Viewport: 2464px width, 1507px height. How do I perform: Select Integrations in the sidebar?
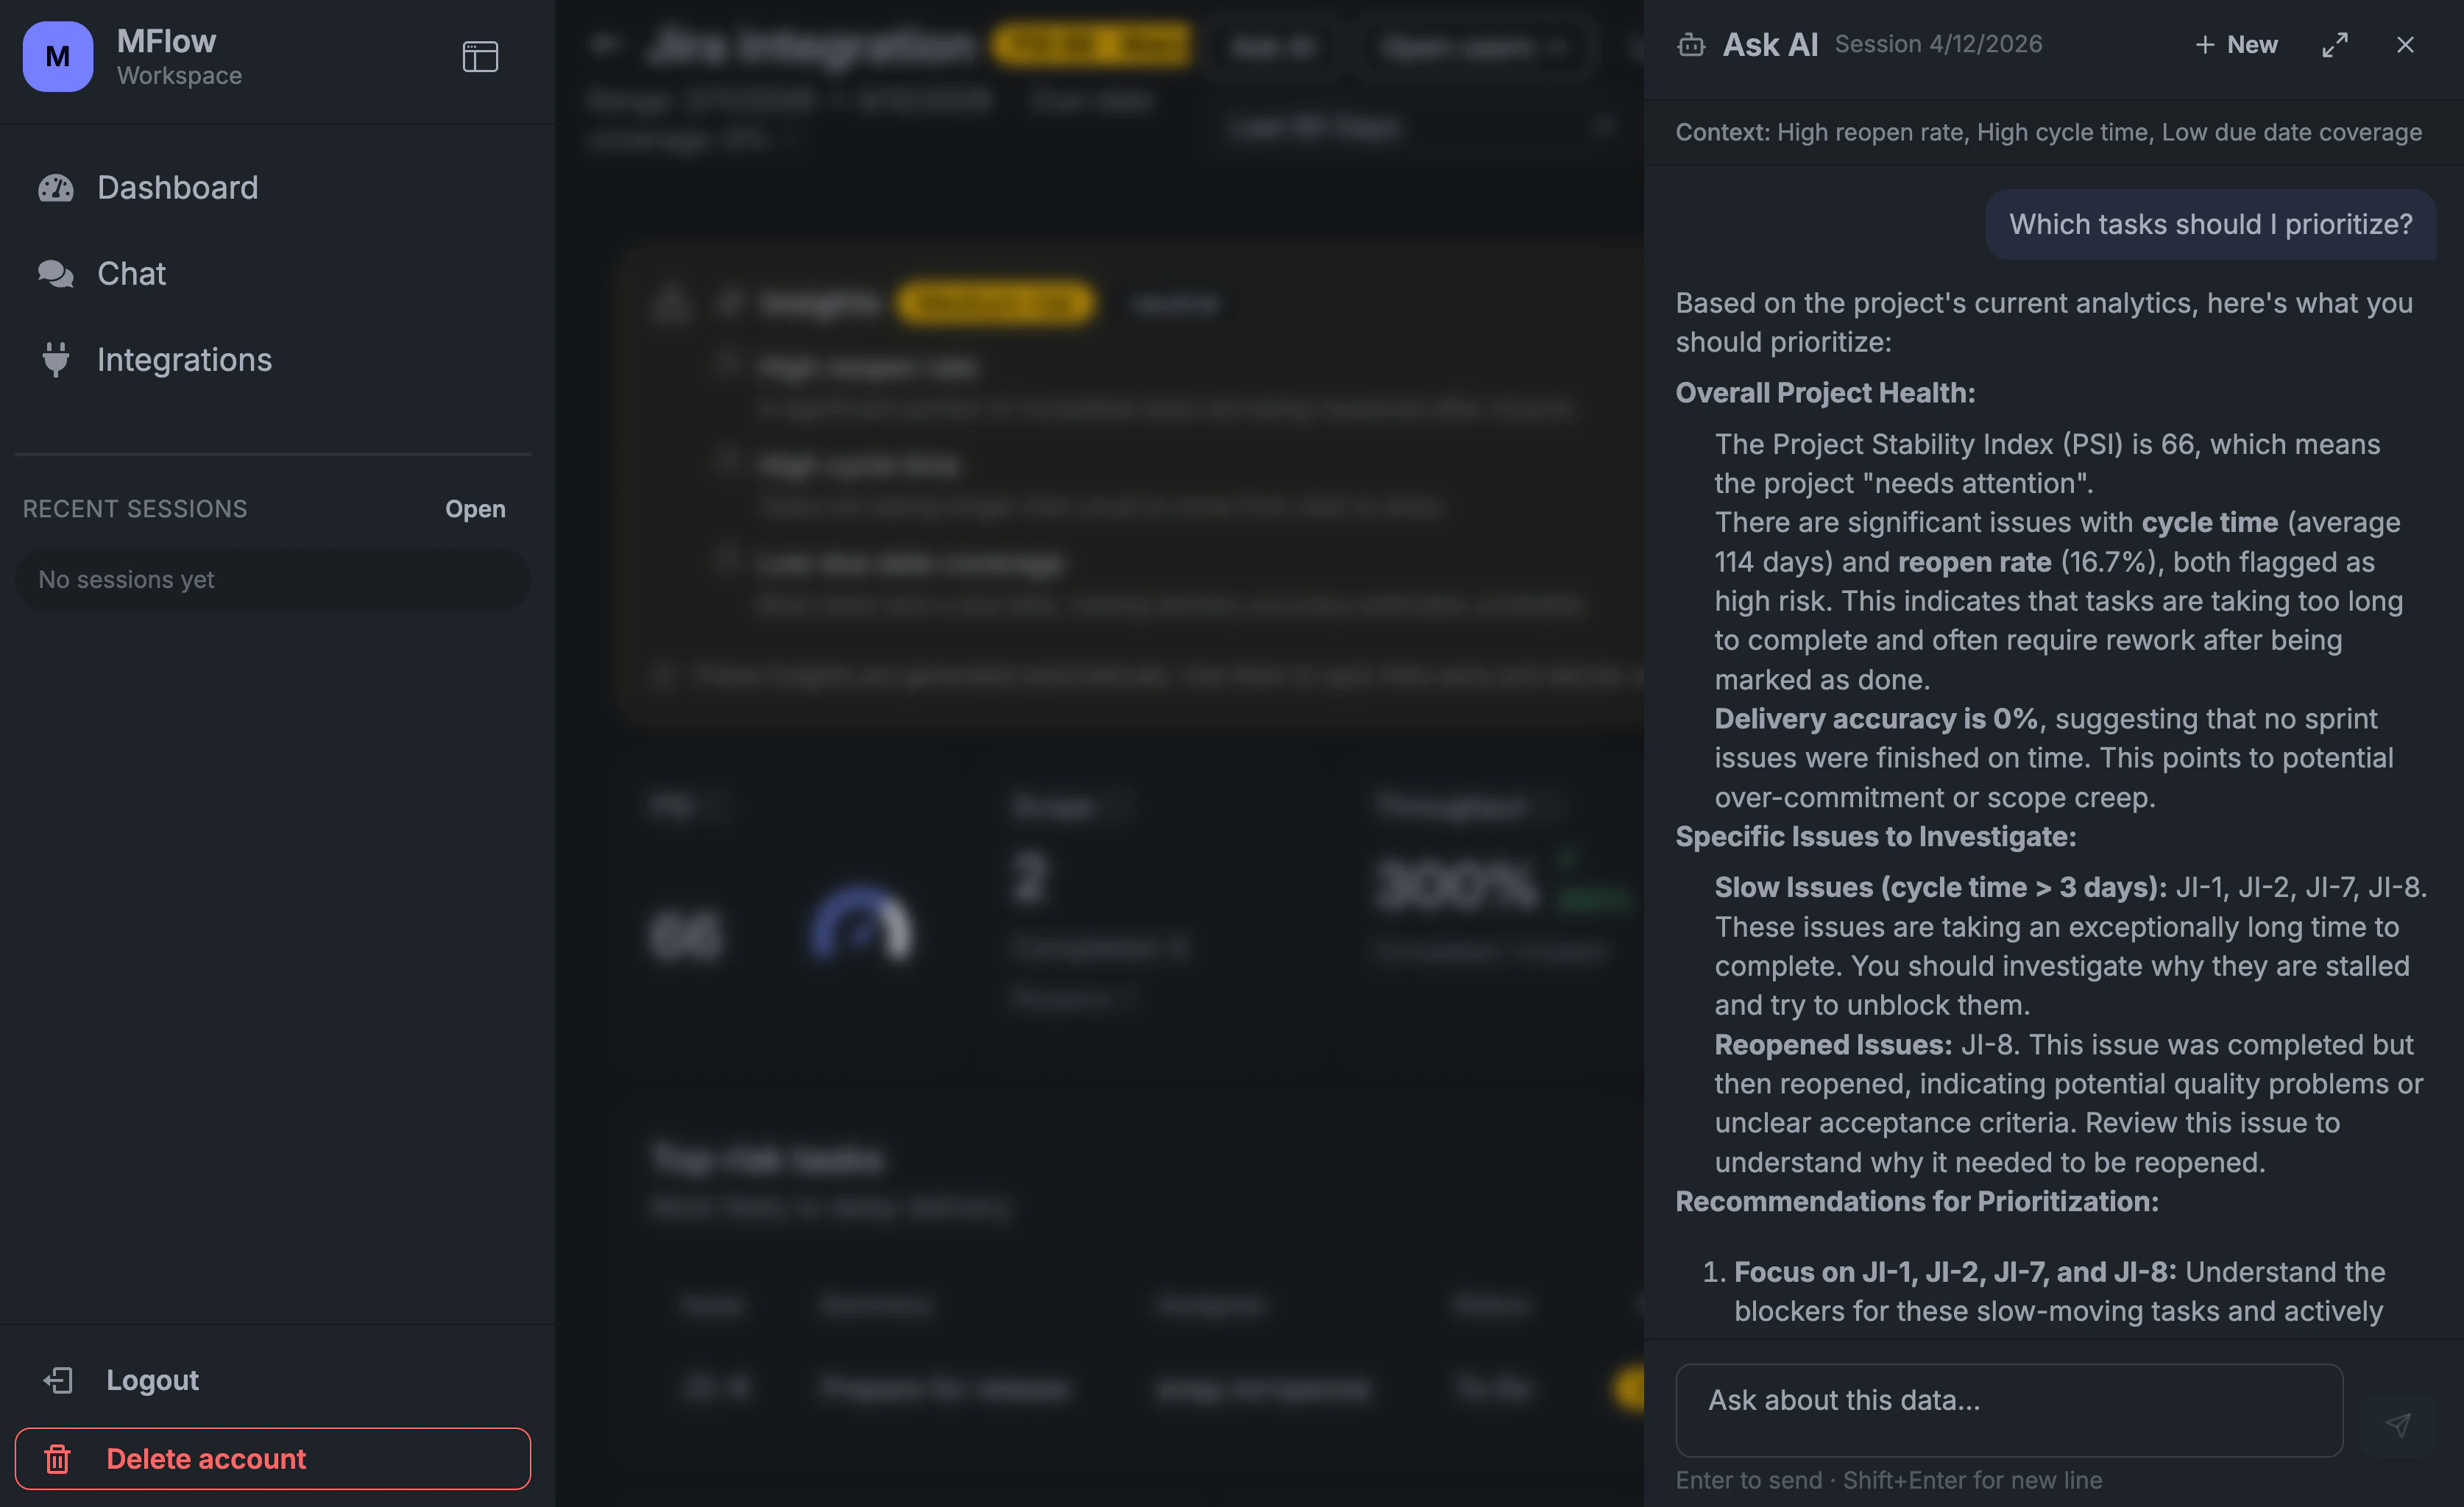pos(184,360)
